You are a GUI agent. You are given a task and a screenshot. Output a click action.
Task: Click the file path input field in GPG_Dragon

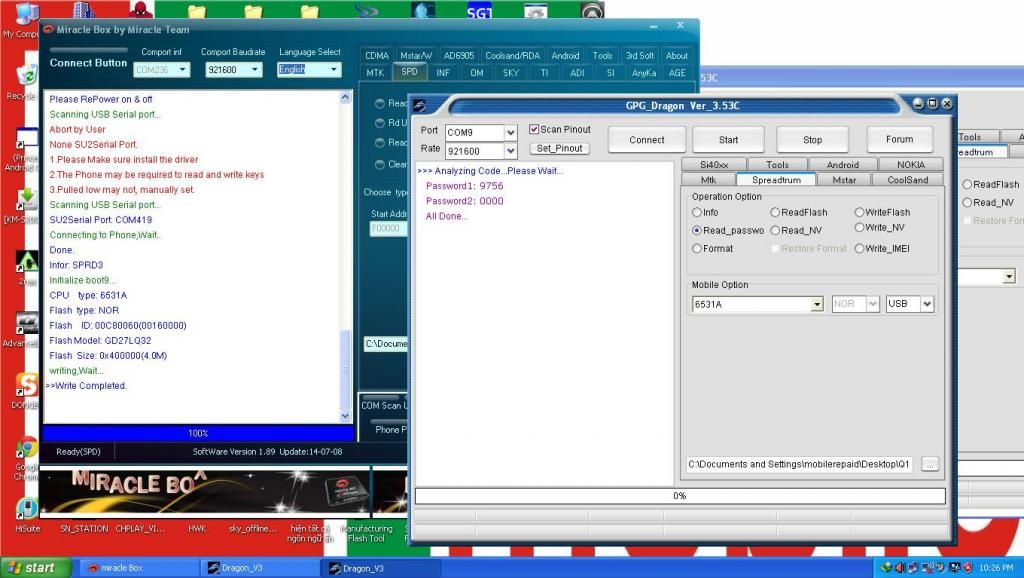coord(799,464)
